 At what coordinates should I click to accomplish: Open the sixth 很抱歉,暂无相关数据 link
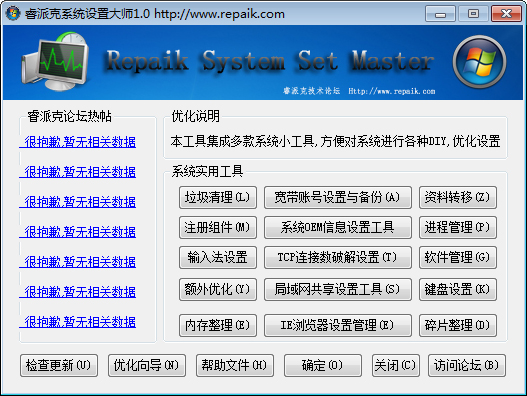(78, 291)
